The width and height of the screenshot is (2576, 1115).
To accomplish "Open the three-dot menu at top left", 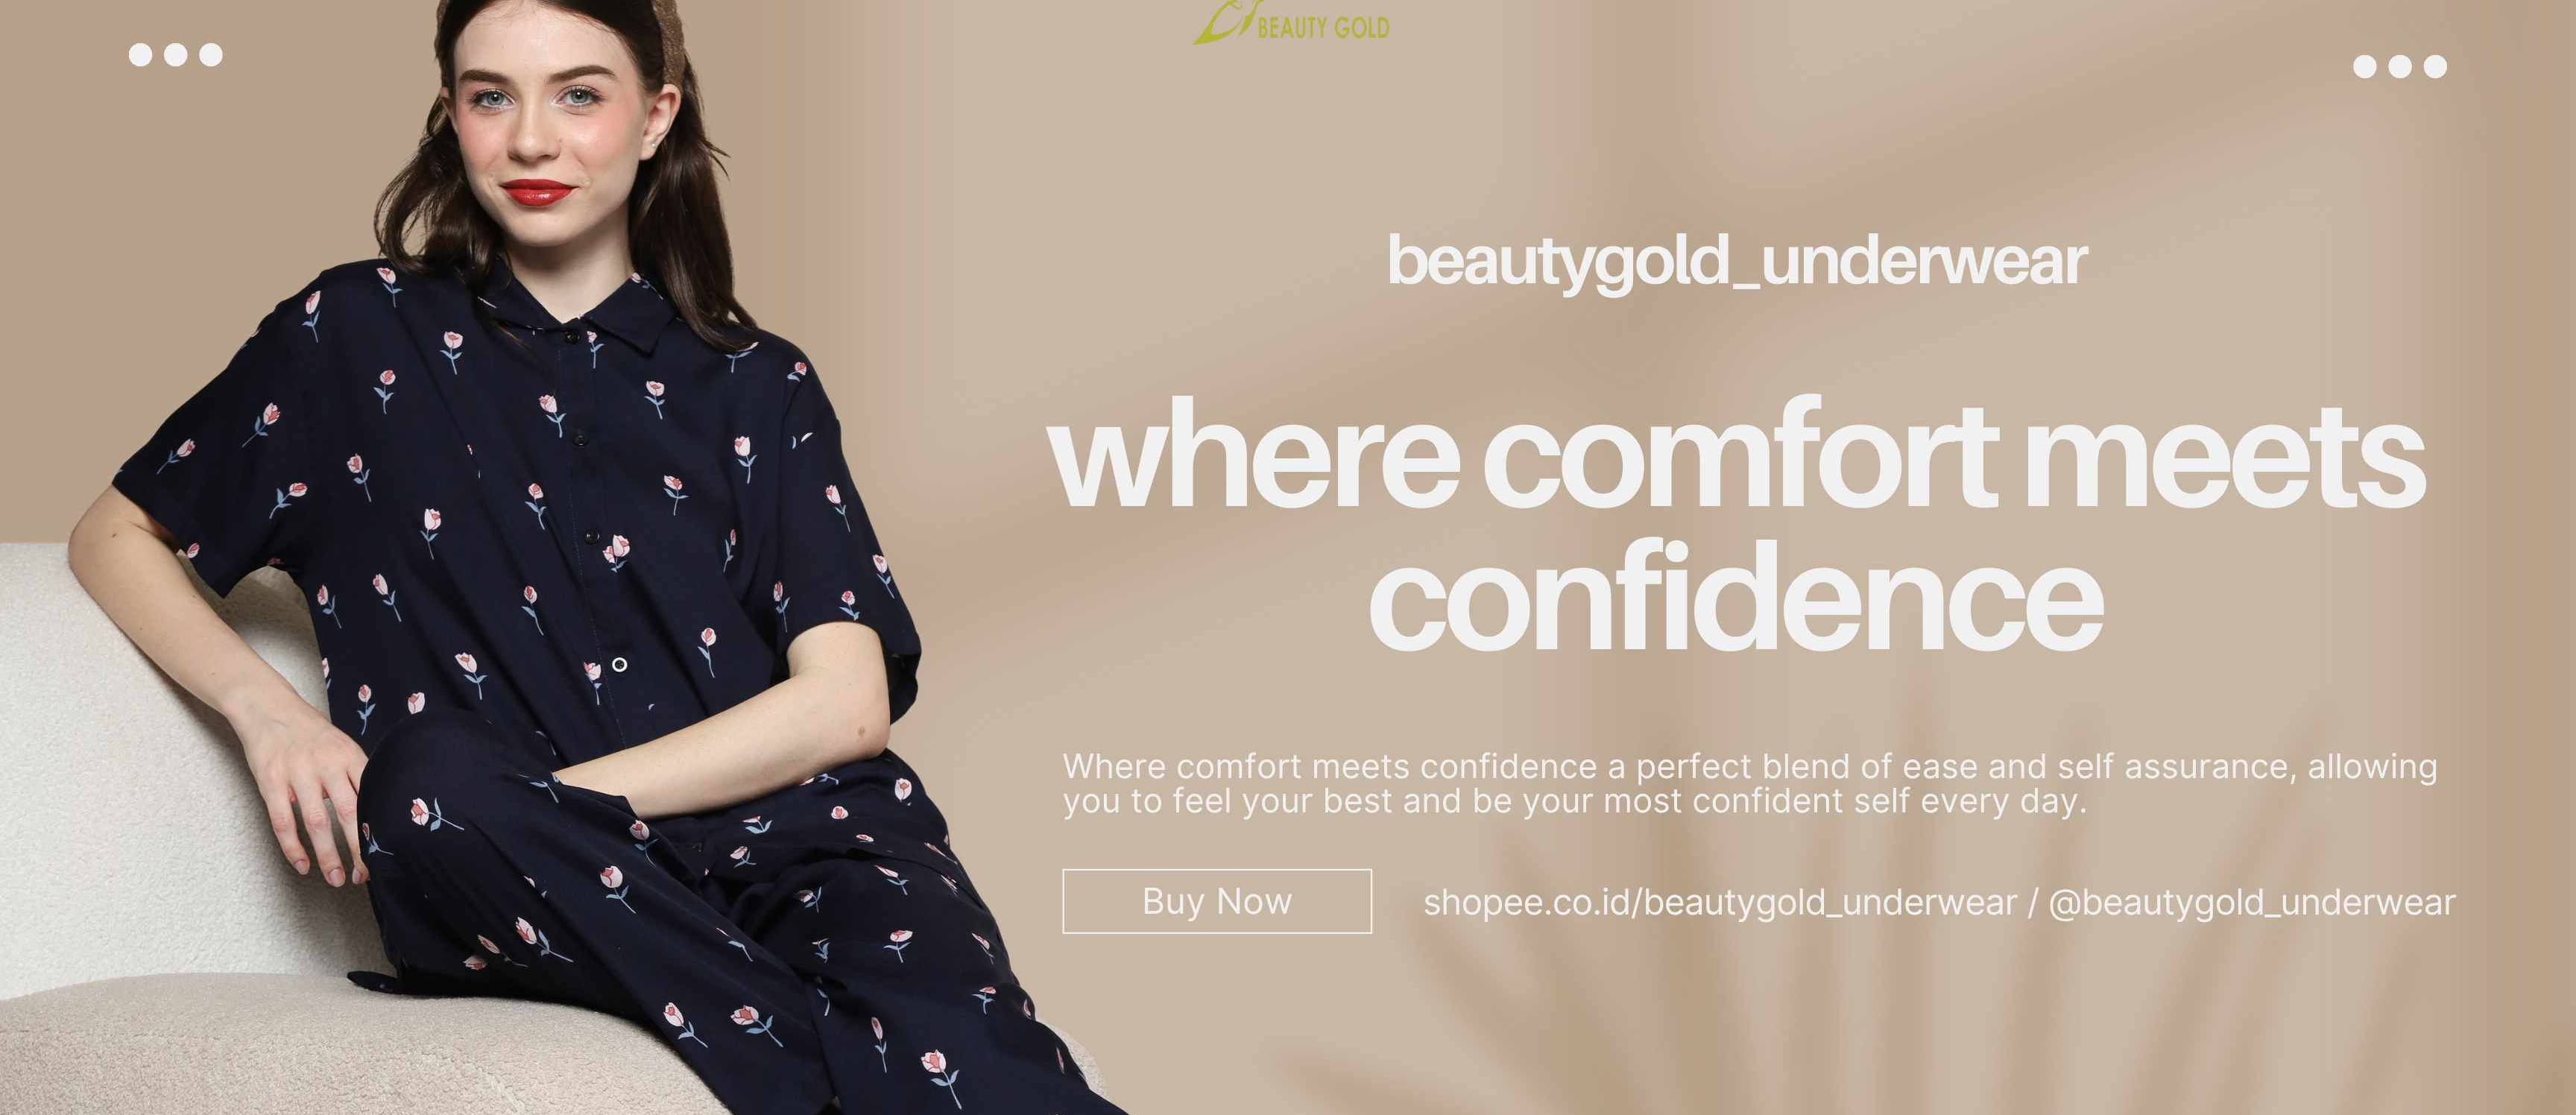I will (176, 55).
